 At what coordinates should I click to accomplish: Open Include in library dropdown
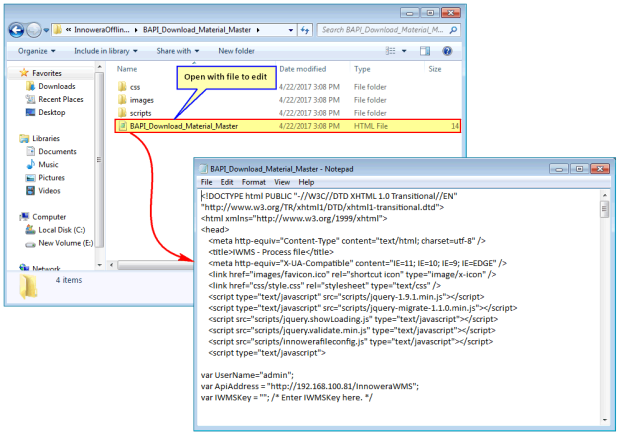point(106,51)
